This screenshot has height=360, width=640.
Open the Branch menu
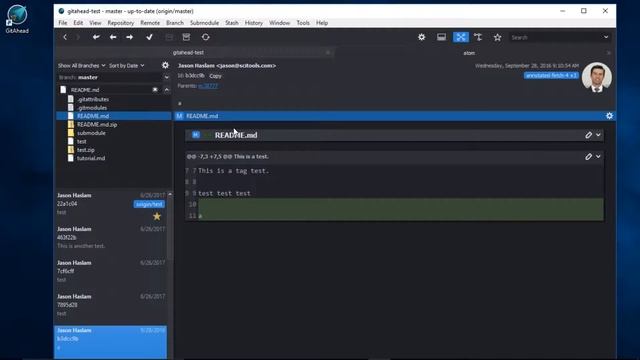[x=175, y=23]
